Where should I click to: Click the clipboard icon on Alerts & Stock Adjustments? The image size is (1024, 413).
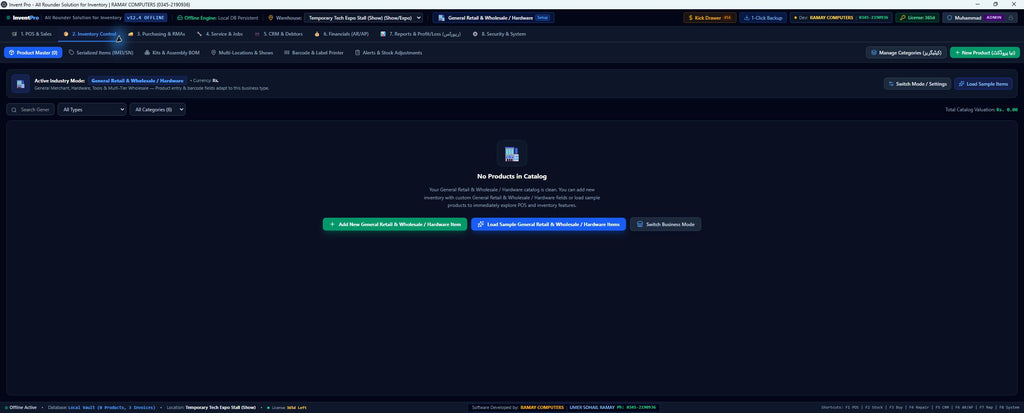tap(357, 52)
